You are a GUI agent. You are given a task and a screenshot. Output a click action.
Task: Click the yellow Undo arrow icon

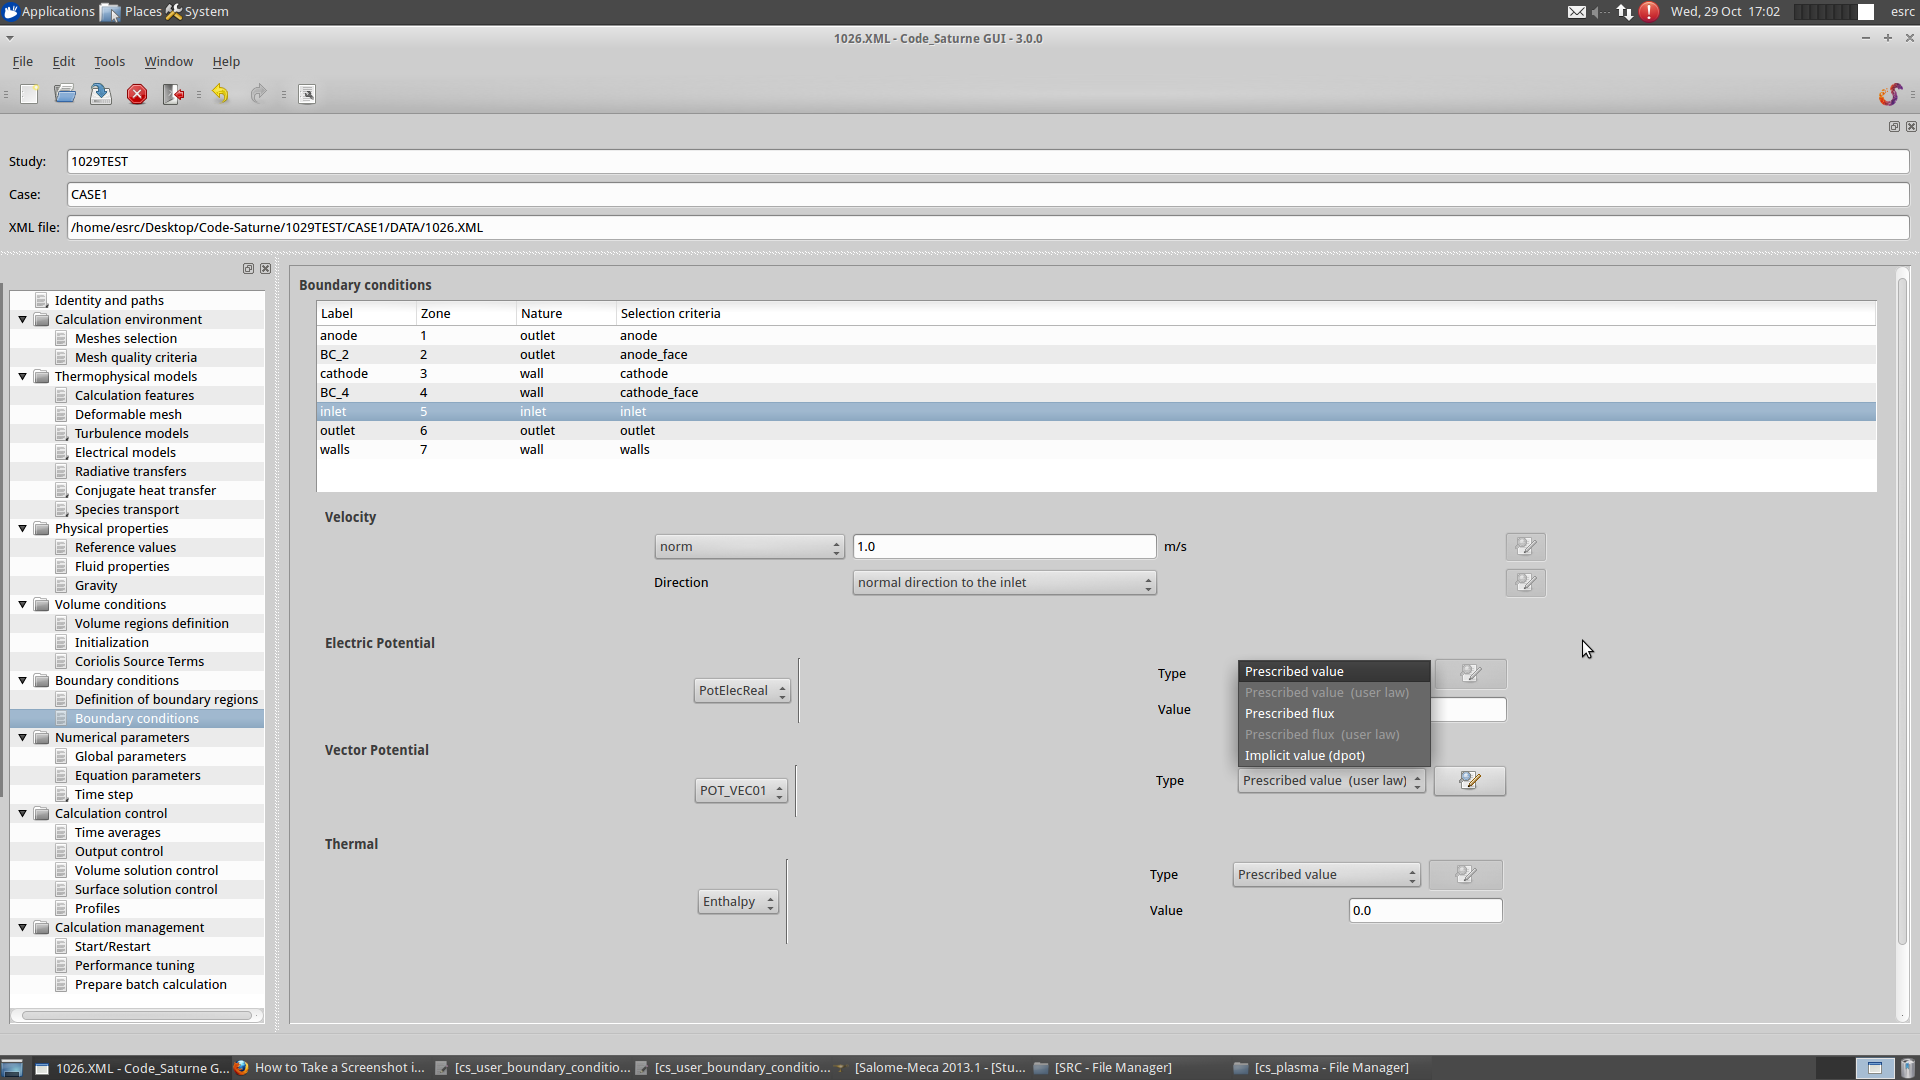click(x=220, y=94)
